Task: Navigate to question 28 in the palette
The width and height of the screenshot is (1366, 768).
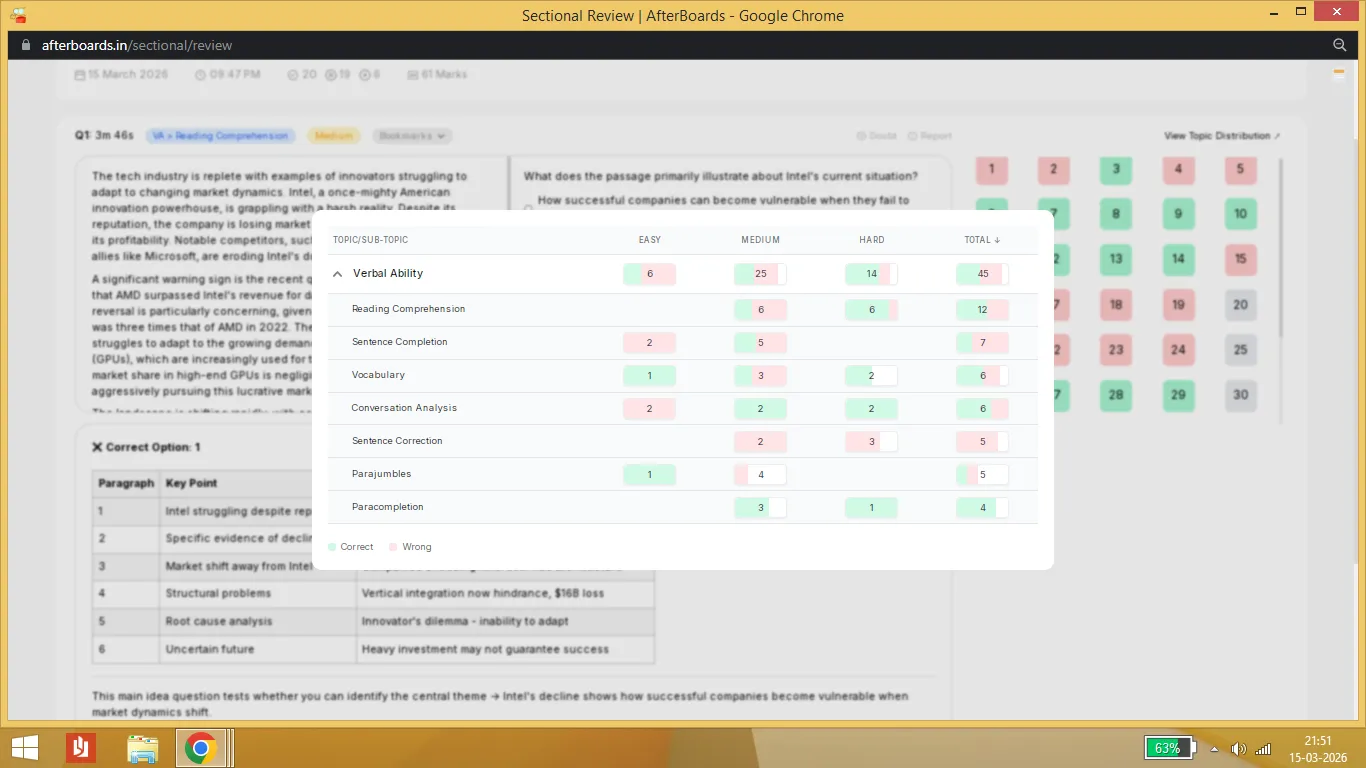Action: (1116, 395)
